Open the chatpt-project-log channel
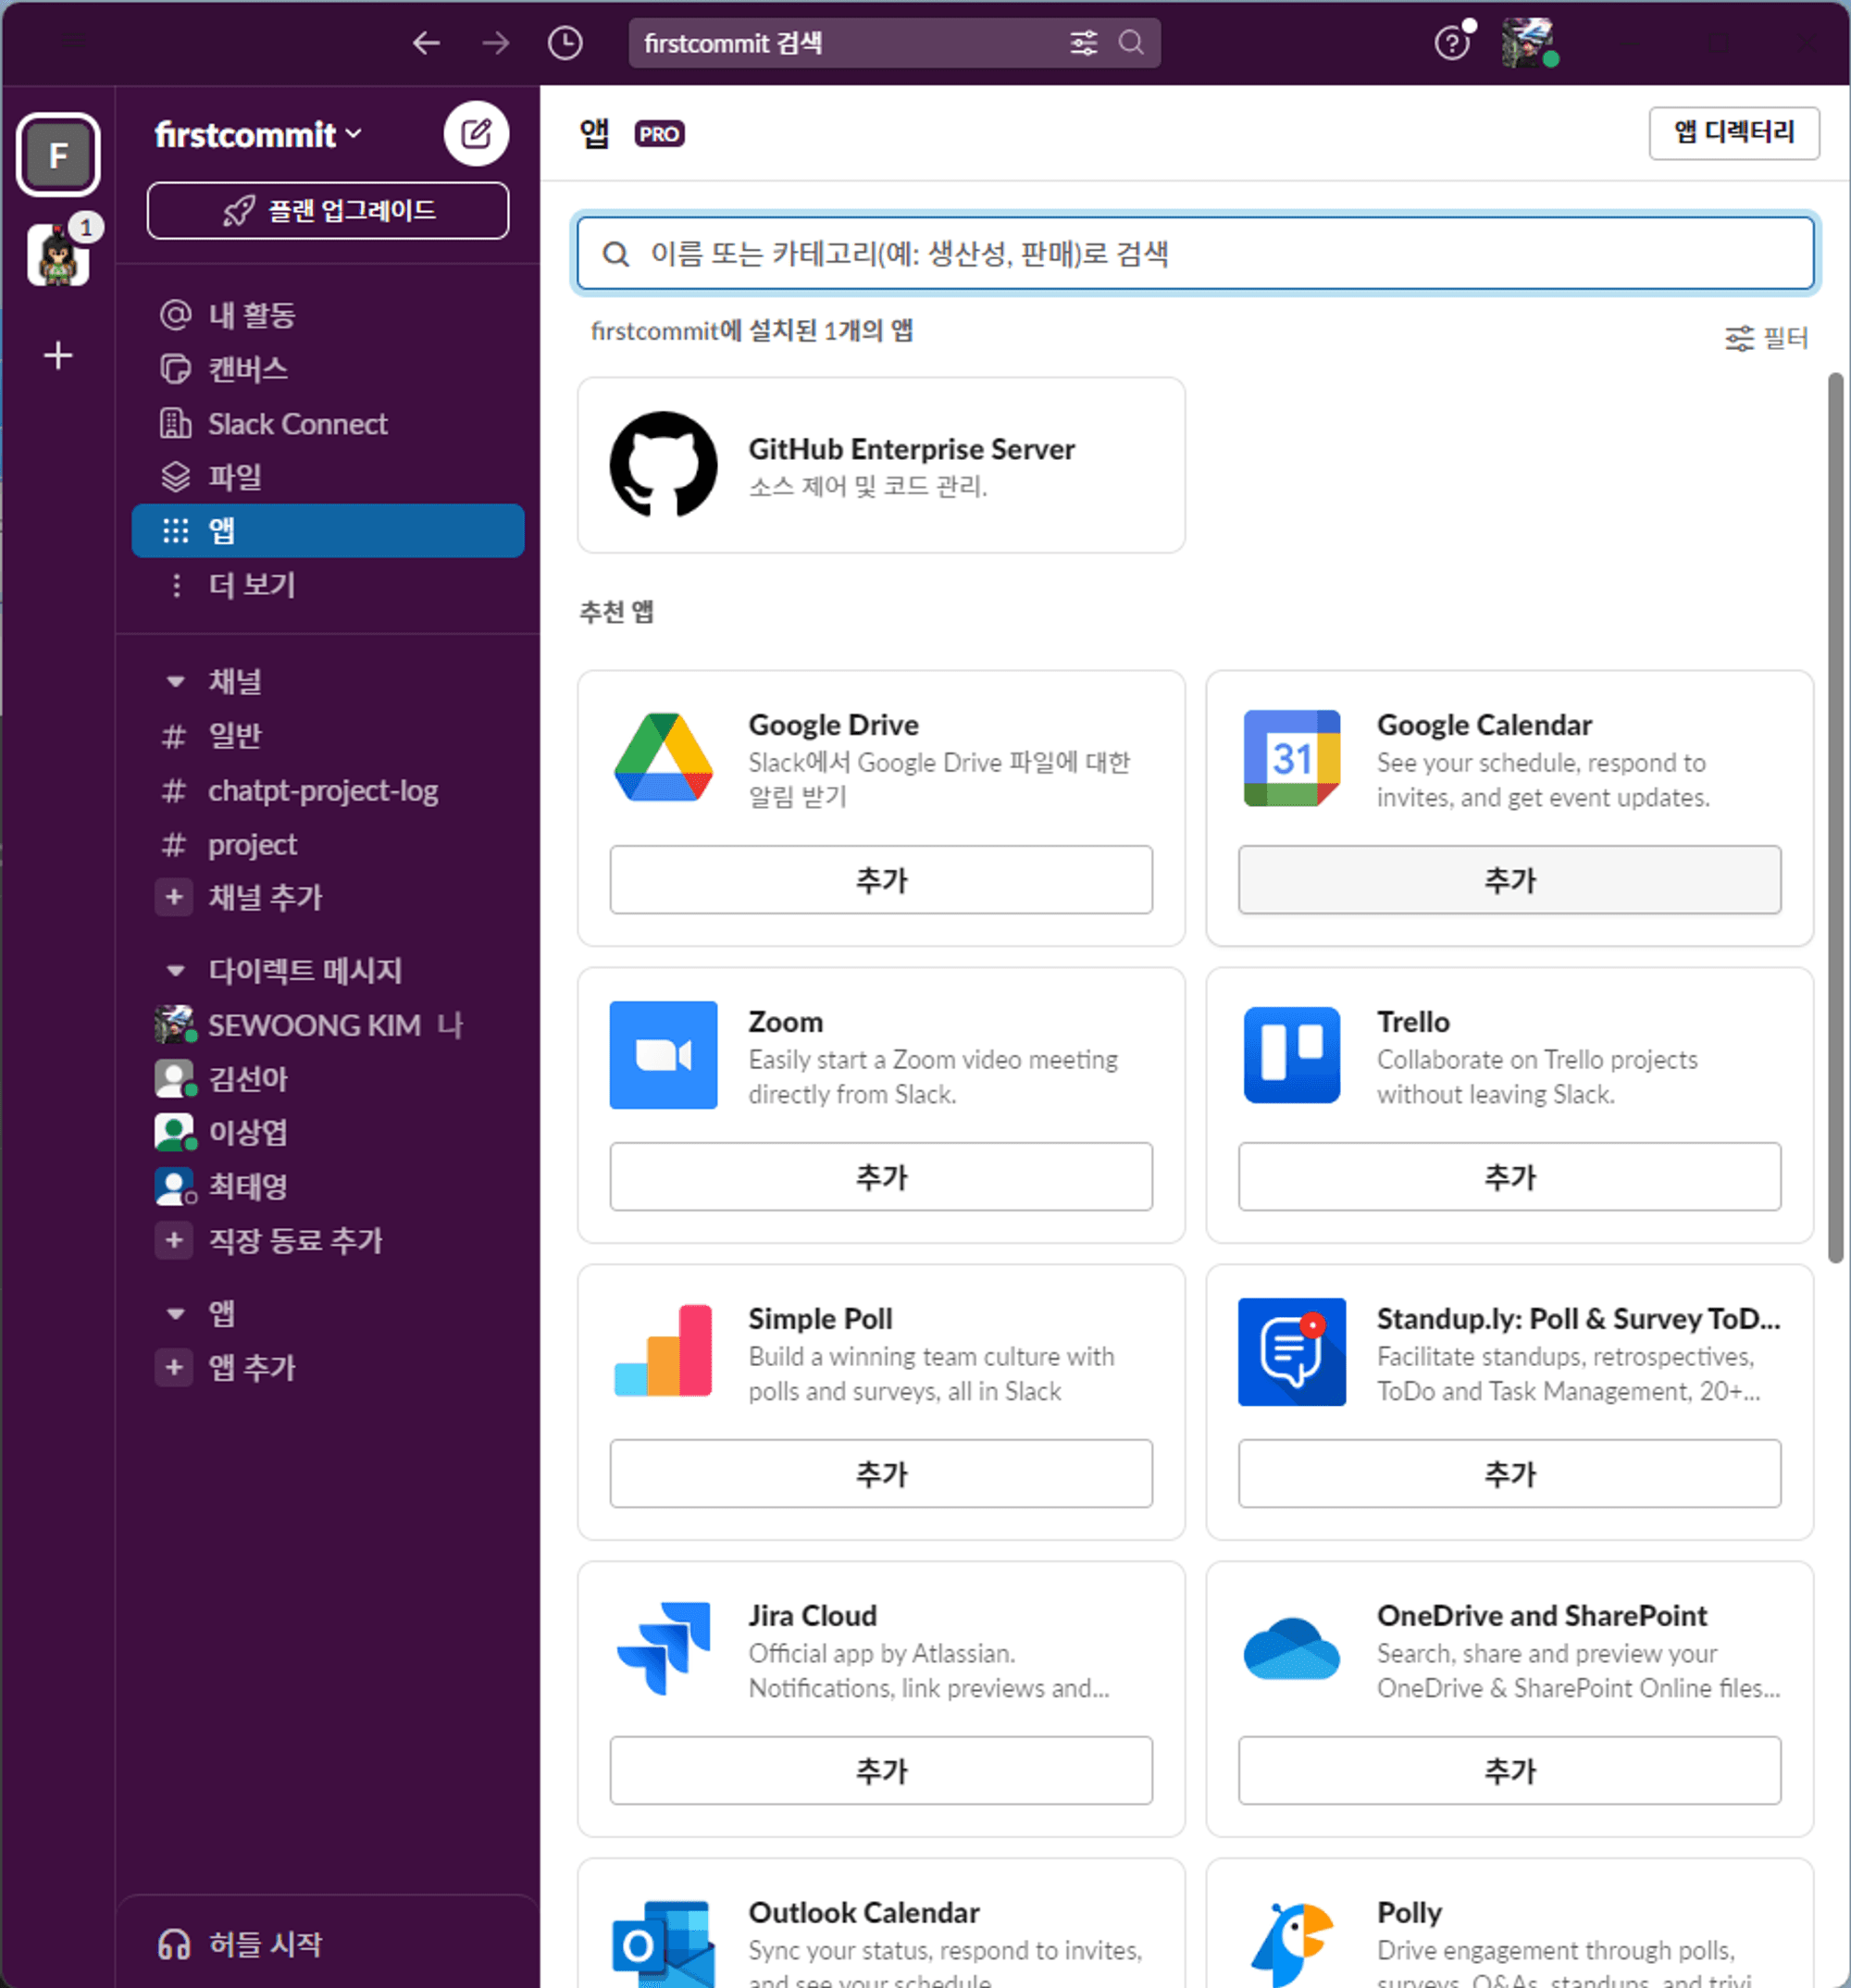The image size is (1851, 1988). tap(328, 791)
